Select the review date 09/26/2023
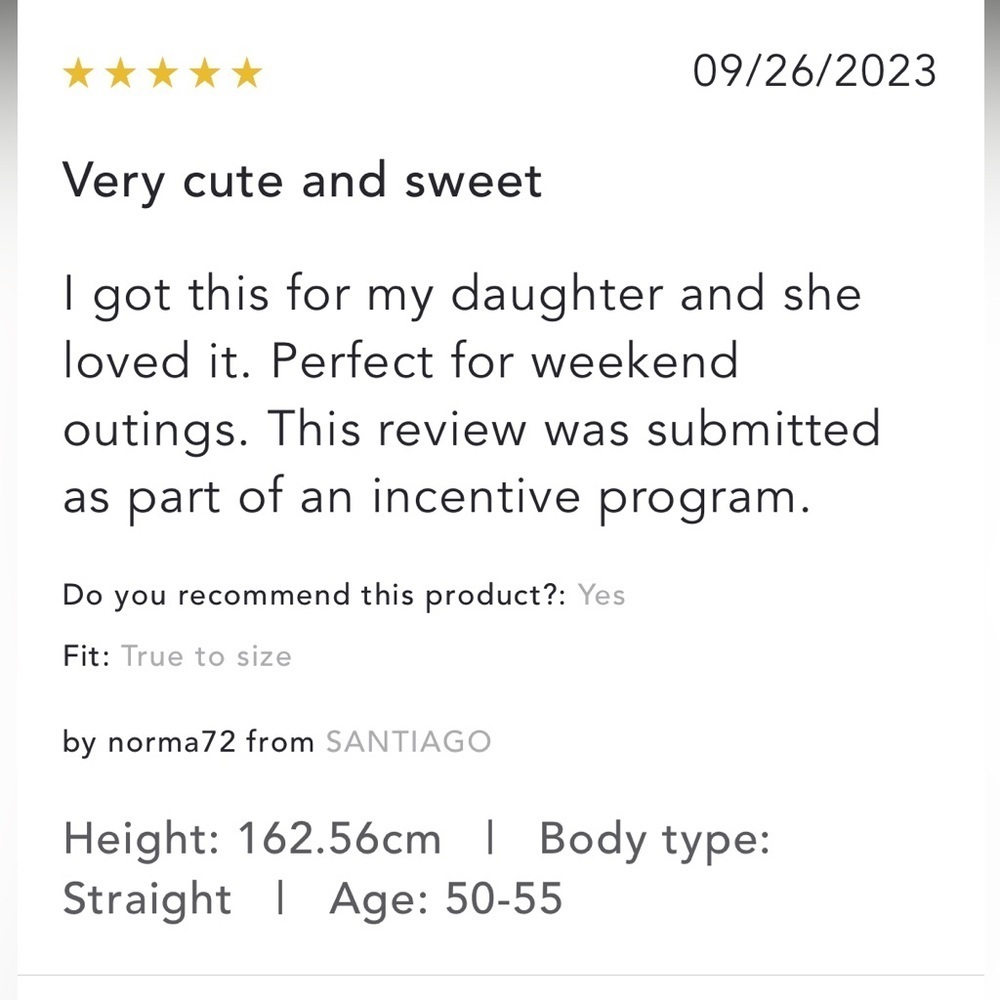This screenshot has width=1000, height=1000. pos(814,71)
